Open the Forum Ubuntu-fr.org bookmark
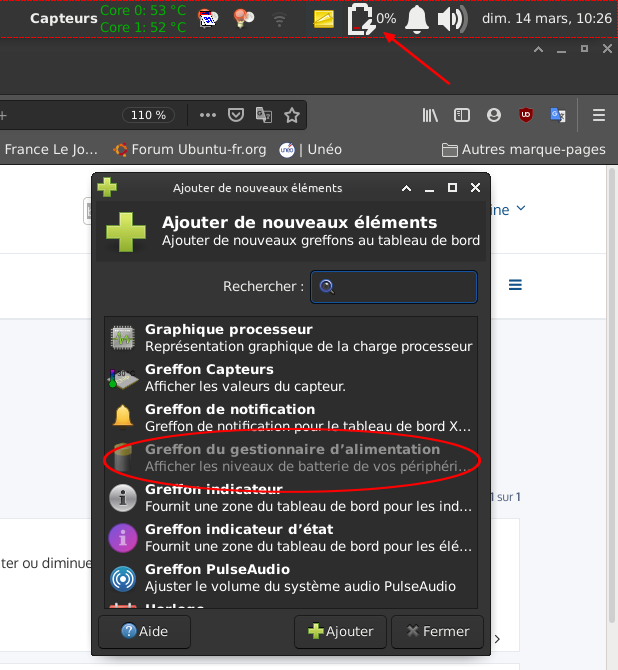The image size is (618, 670). [189, 150]
